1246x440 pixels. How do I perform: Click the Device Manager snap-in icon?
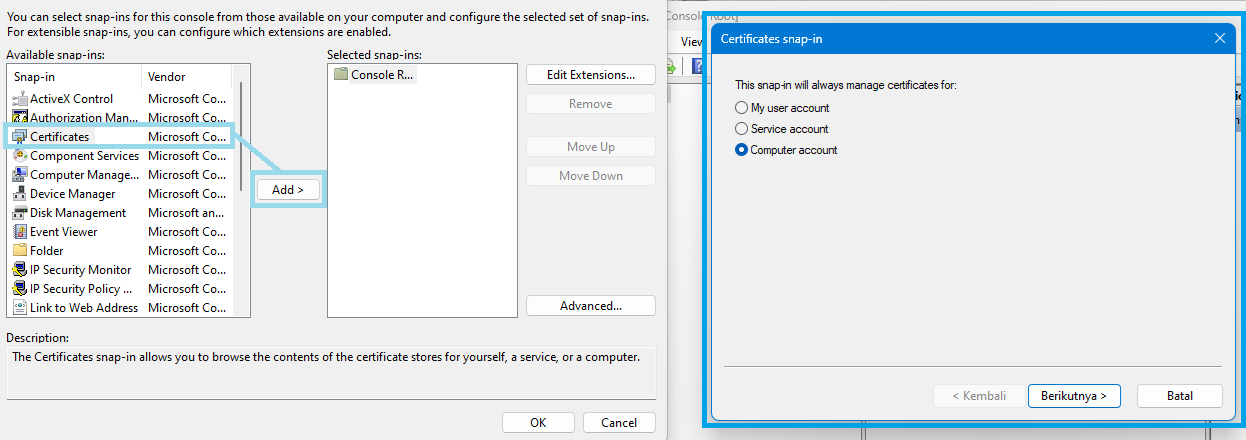click(19, 194)
